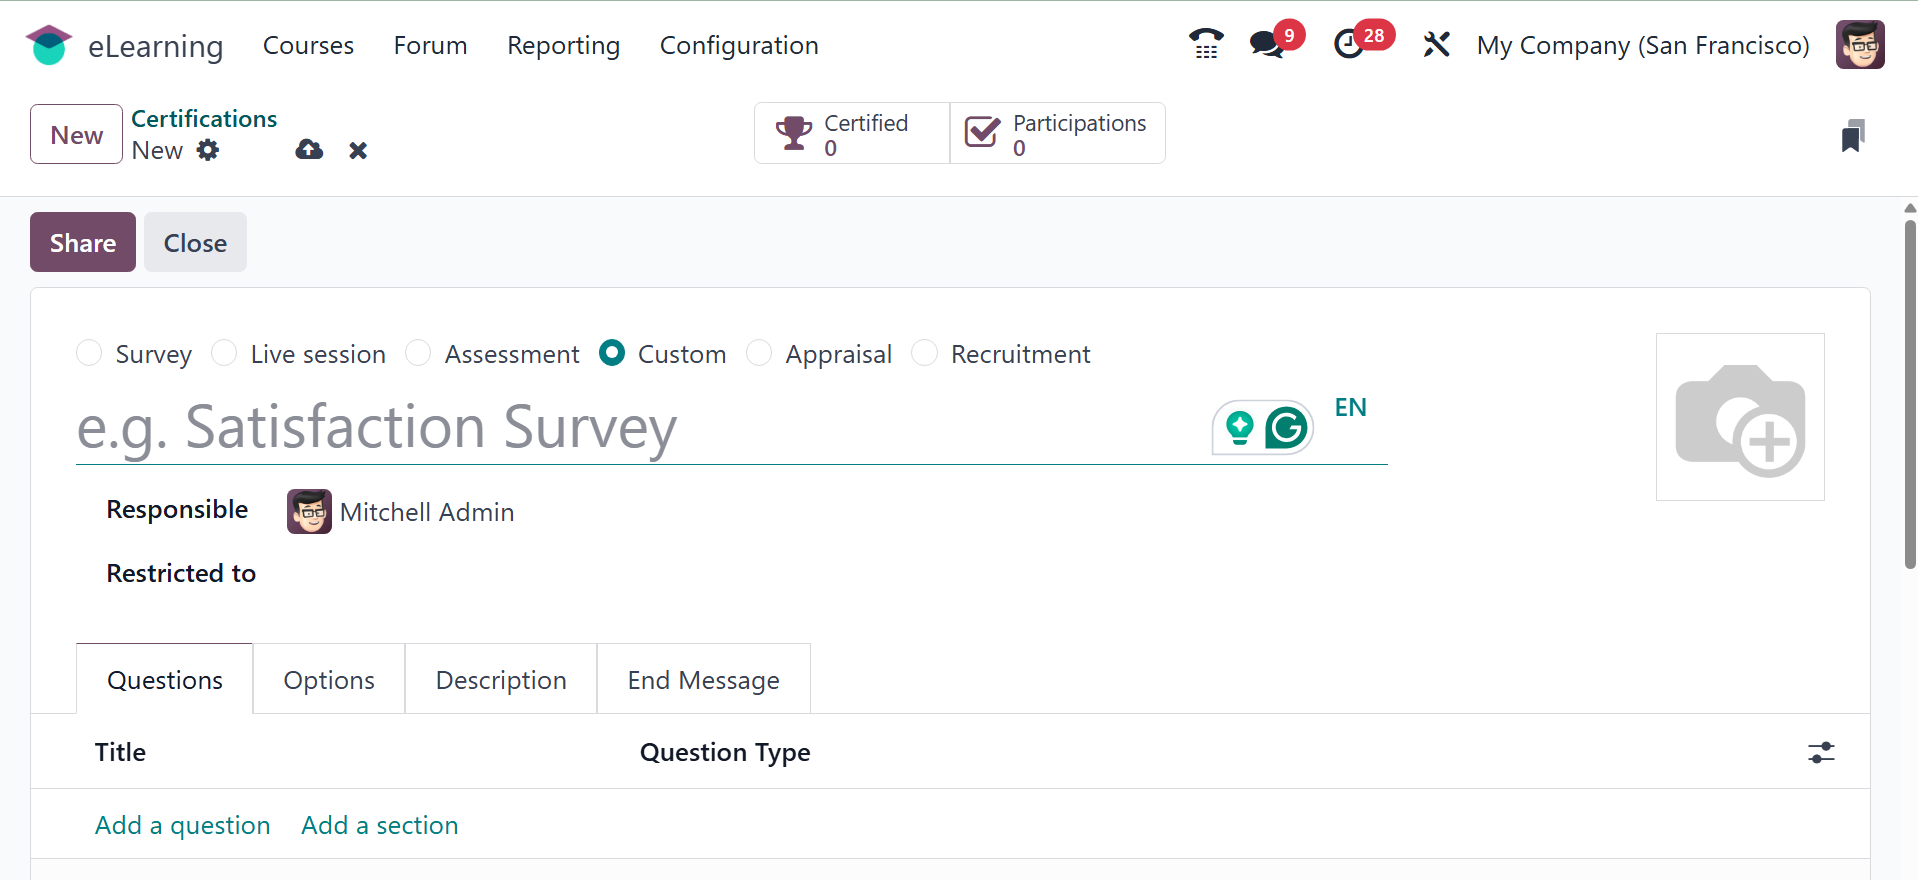Viewport: 1918px width, 880px height.
Task: Click the Add a question link
Action: [183, 825]
